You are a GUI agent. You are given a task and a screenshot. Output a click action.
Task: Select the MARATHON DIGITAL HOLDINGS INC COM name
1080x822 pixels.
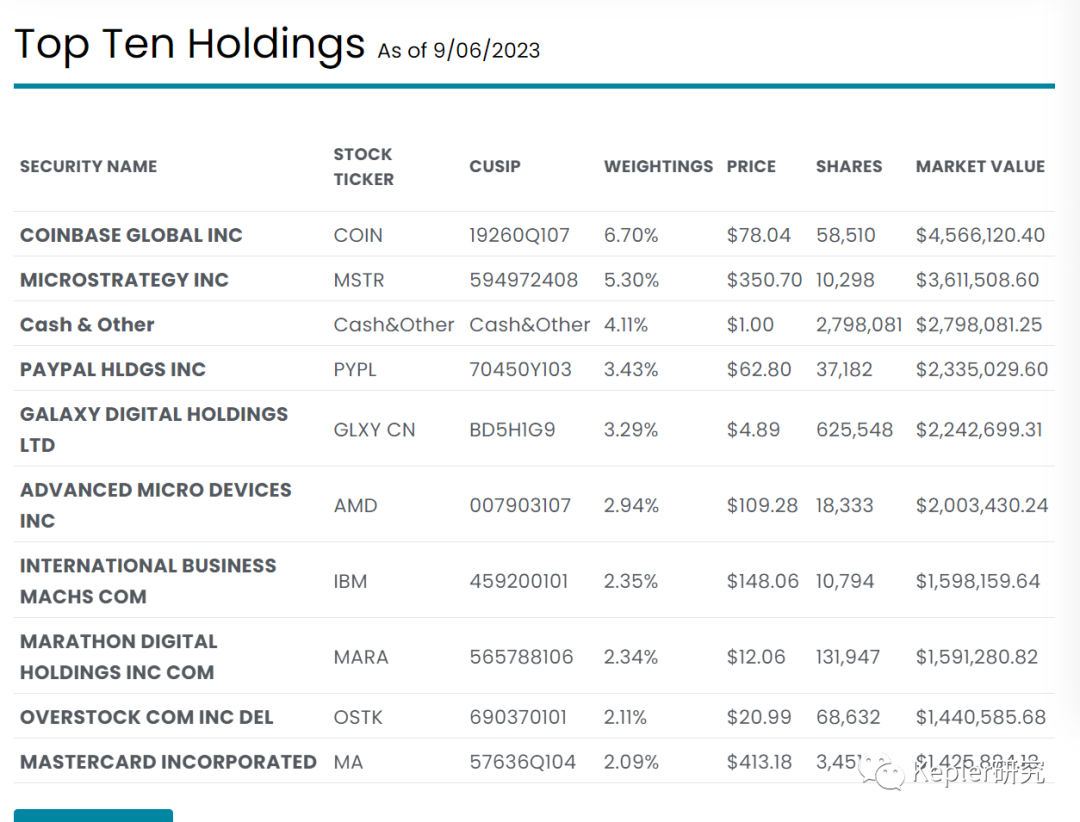pos(118,657)
